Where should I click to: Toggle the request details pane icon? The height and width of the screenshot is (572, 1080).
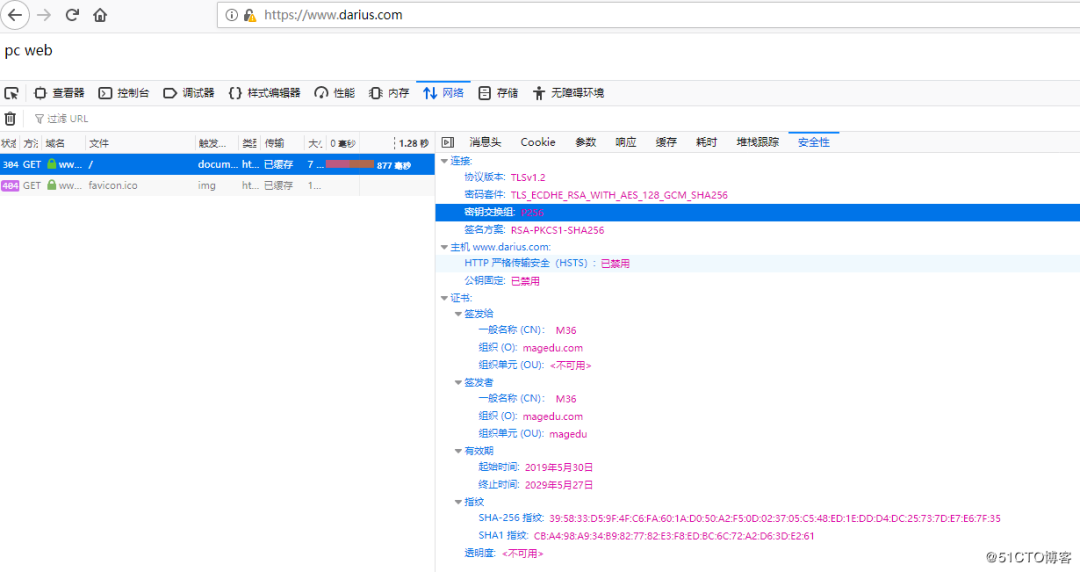pos(448,143)
